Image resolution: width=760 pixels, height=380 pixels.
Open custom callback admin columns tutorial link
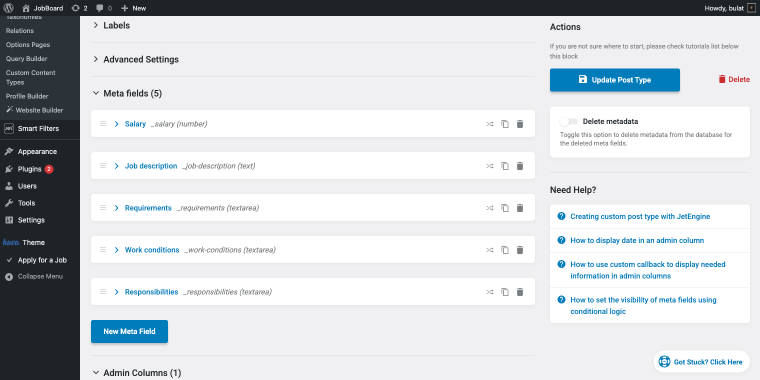coord(648,270)
